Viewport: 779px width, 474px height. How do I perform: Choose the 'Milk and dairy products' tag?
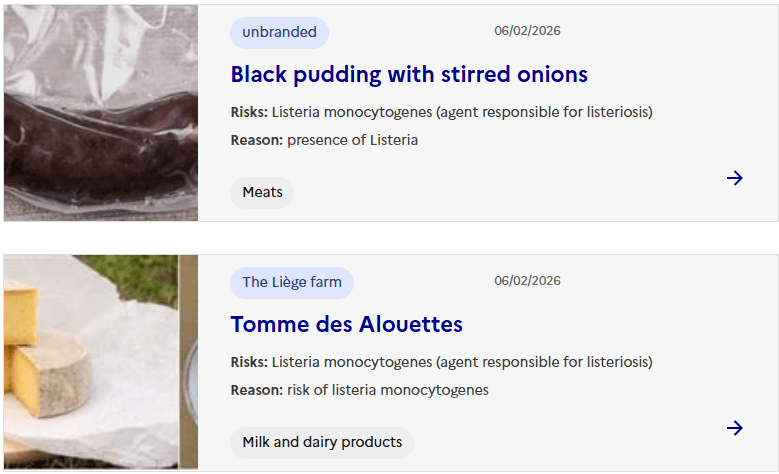coord(322,442)
